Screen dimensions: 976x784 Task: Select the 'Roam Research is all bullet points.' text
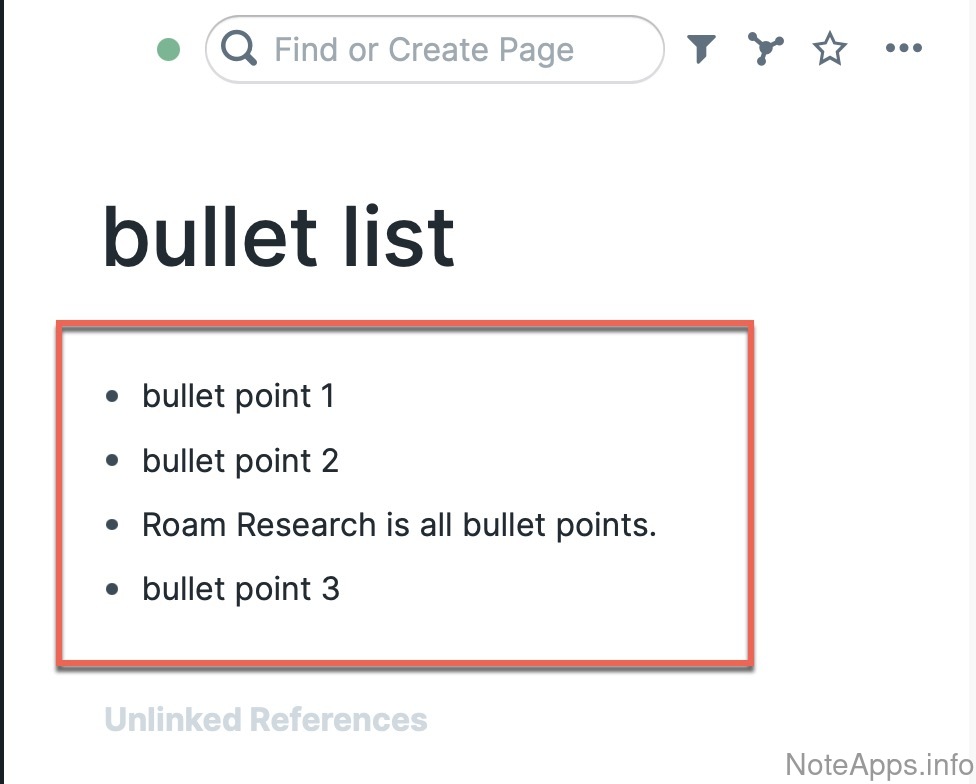pyautogui.click(x=399, y=525)
